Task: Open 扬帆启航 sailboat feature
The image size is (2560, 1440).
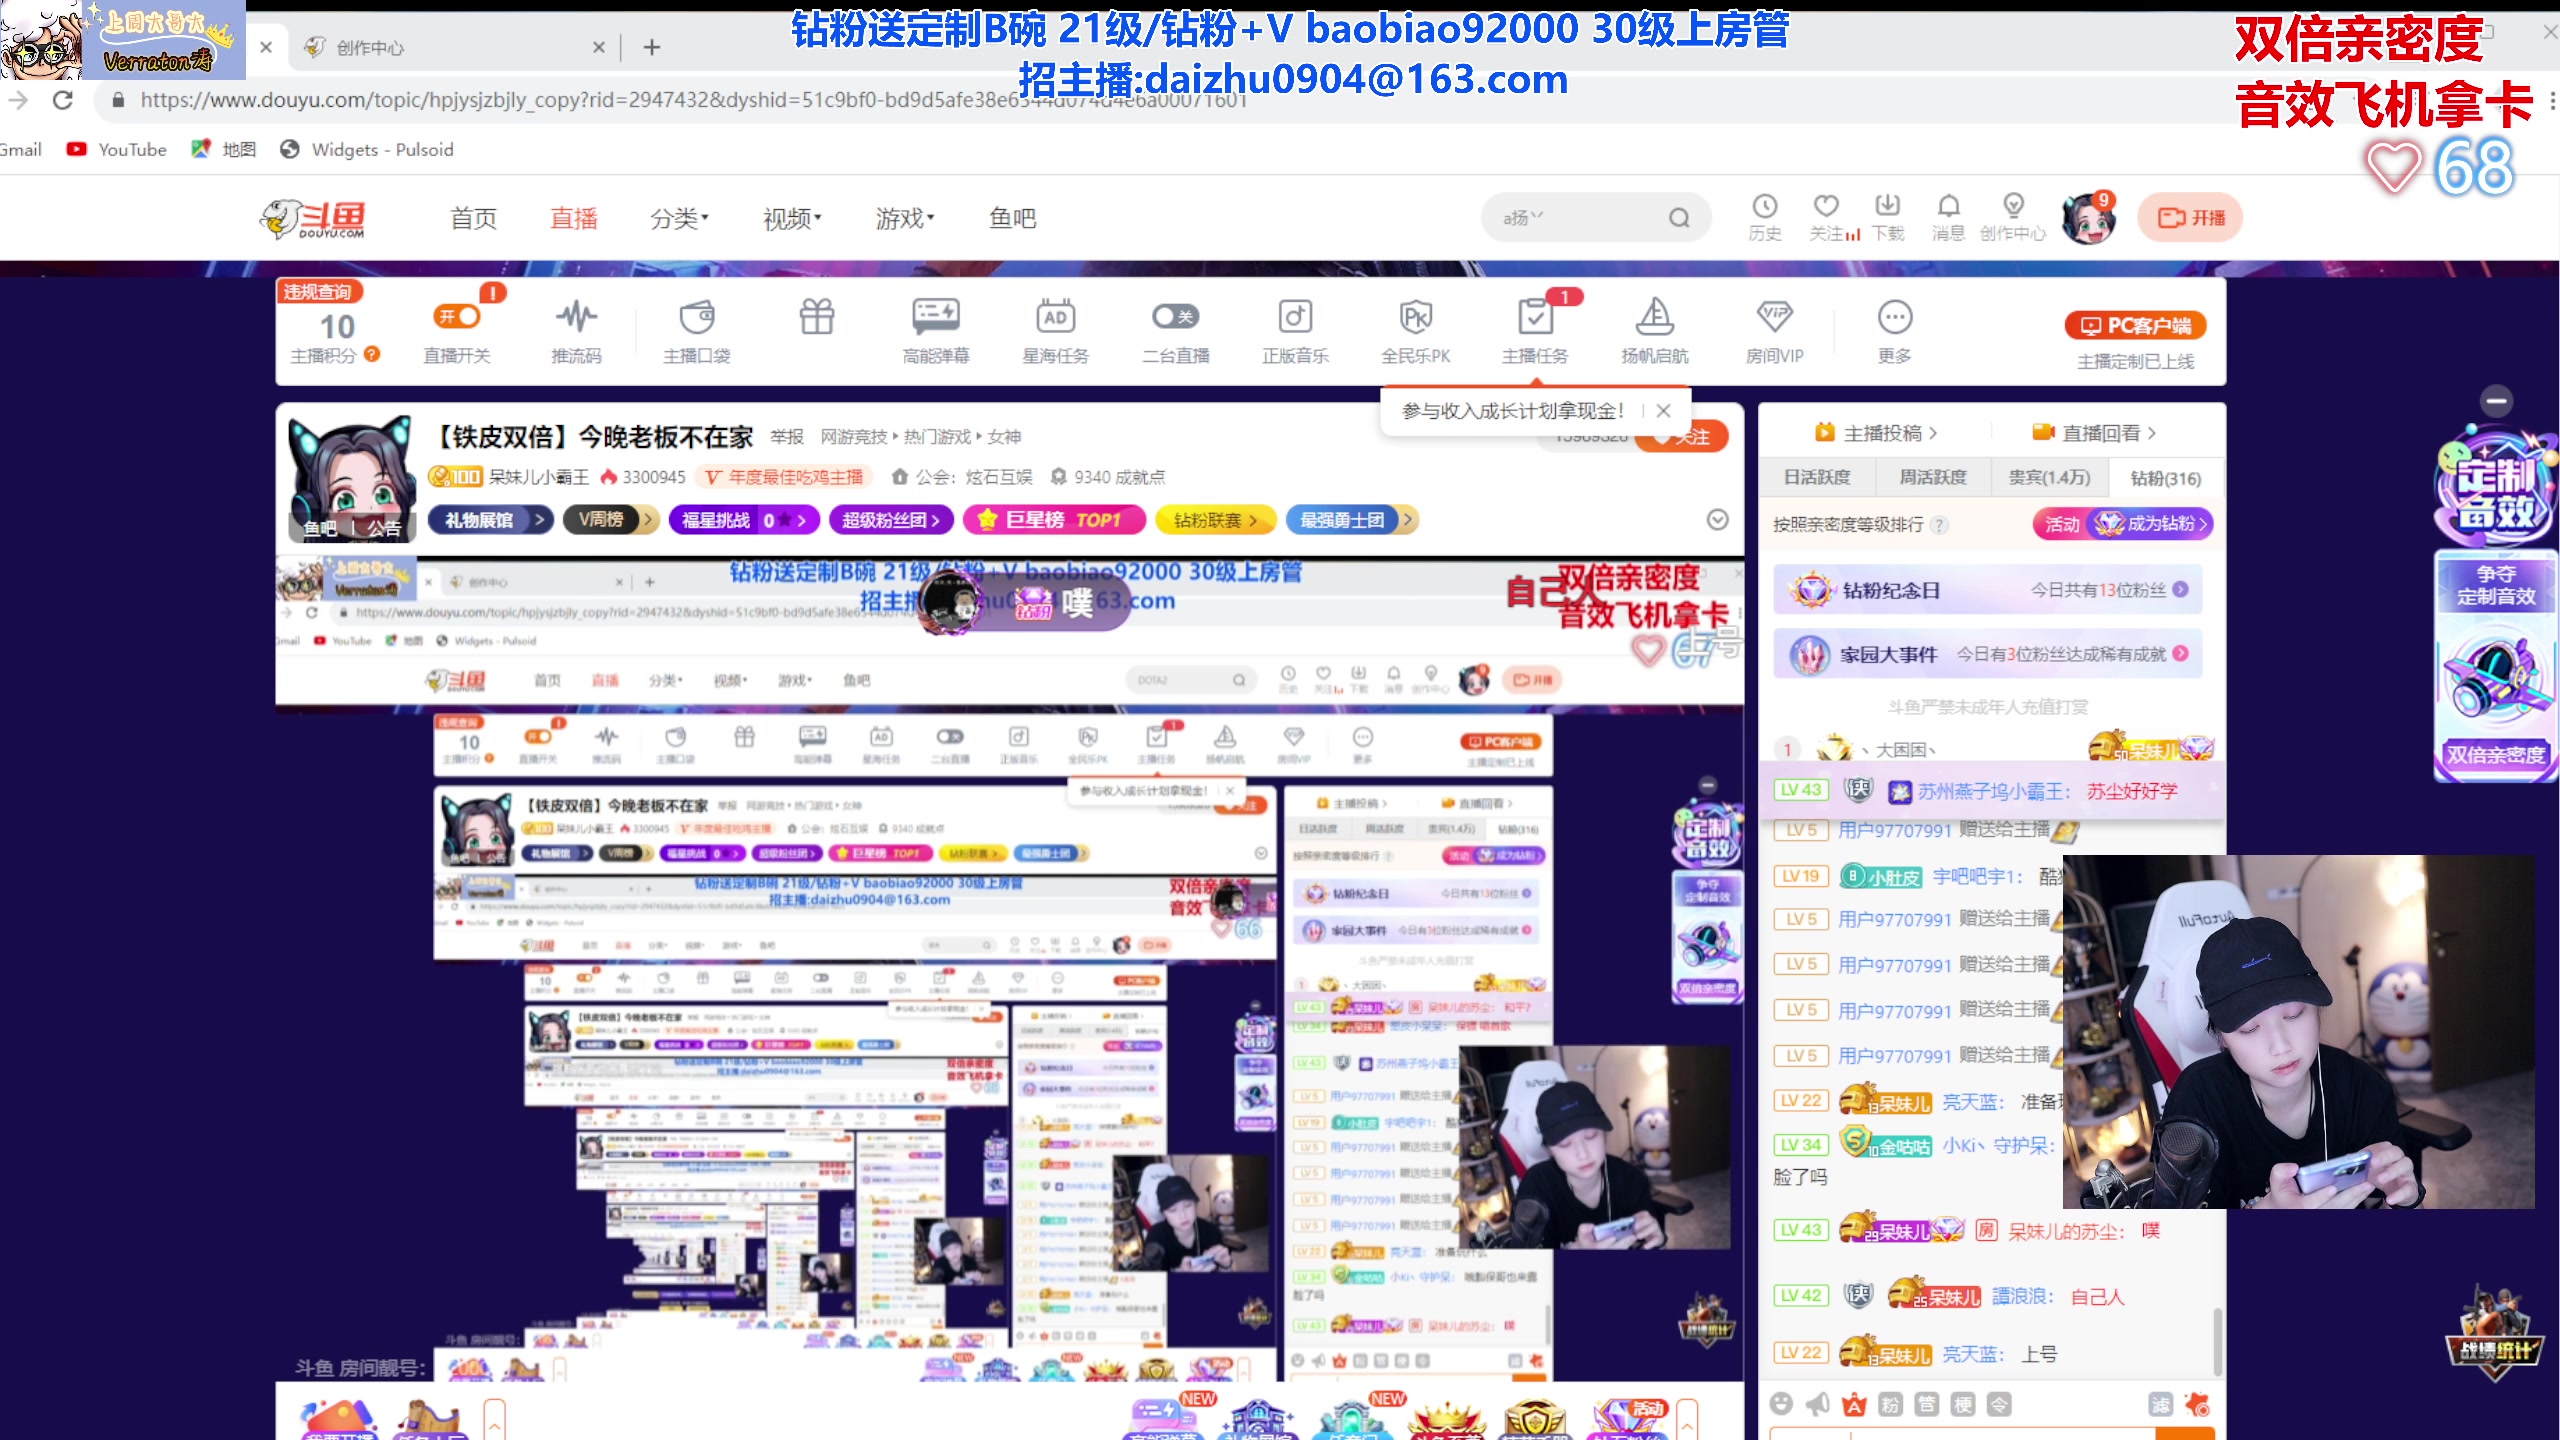Action: pyautogui.click(x=1655, y=332)
